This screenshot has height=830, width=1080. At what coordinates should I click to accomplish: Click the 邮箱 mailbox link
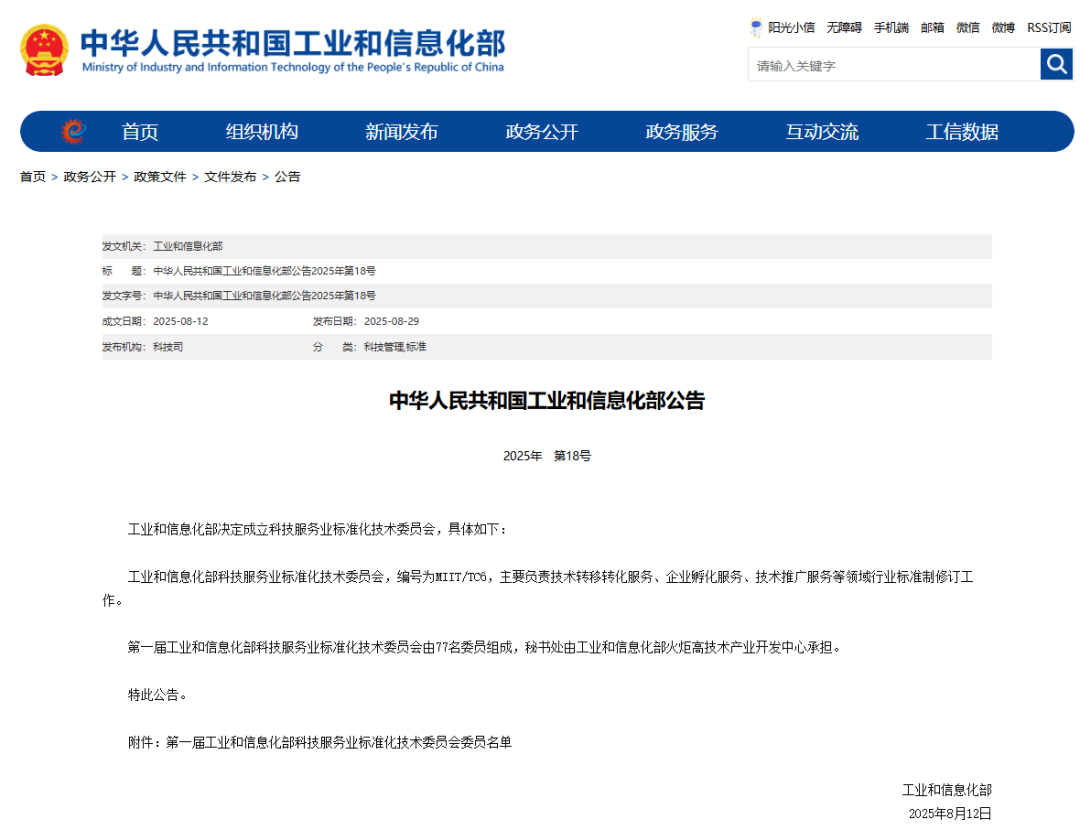click(x=933, y=28)
